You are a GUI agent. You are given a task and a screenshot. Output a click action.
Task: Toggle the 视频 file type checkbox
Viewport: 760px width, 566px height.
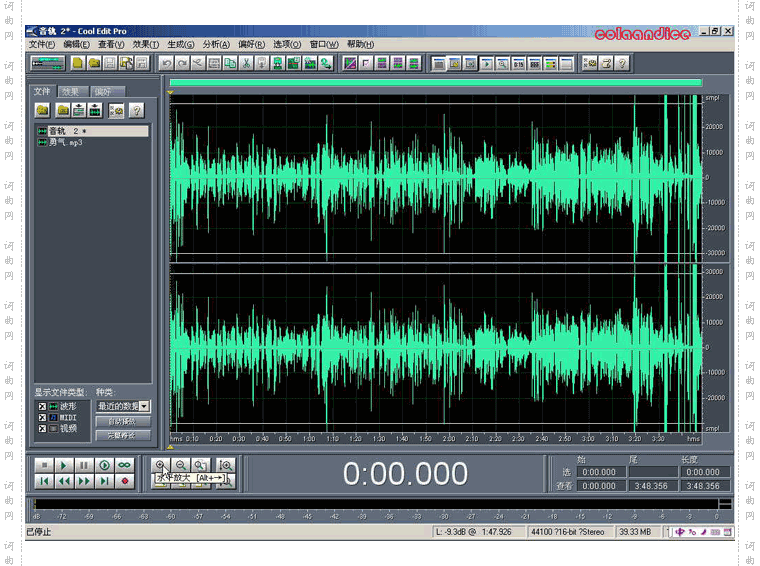point(42,429)
